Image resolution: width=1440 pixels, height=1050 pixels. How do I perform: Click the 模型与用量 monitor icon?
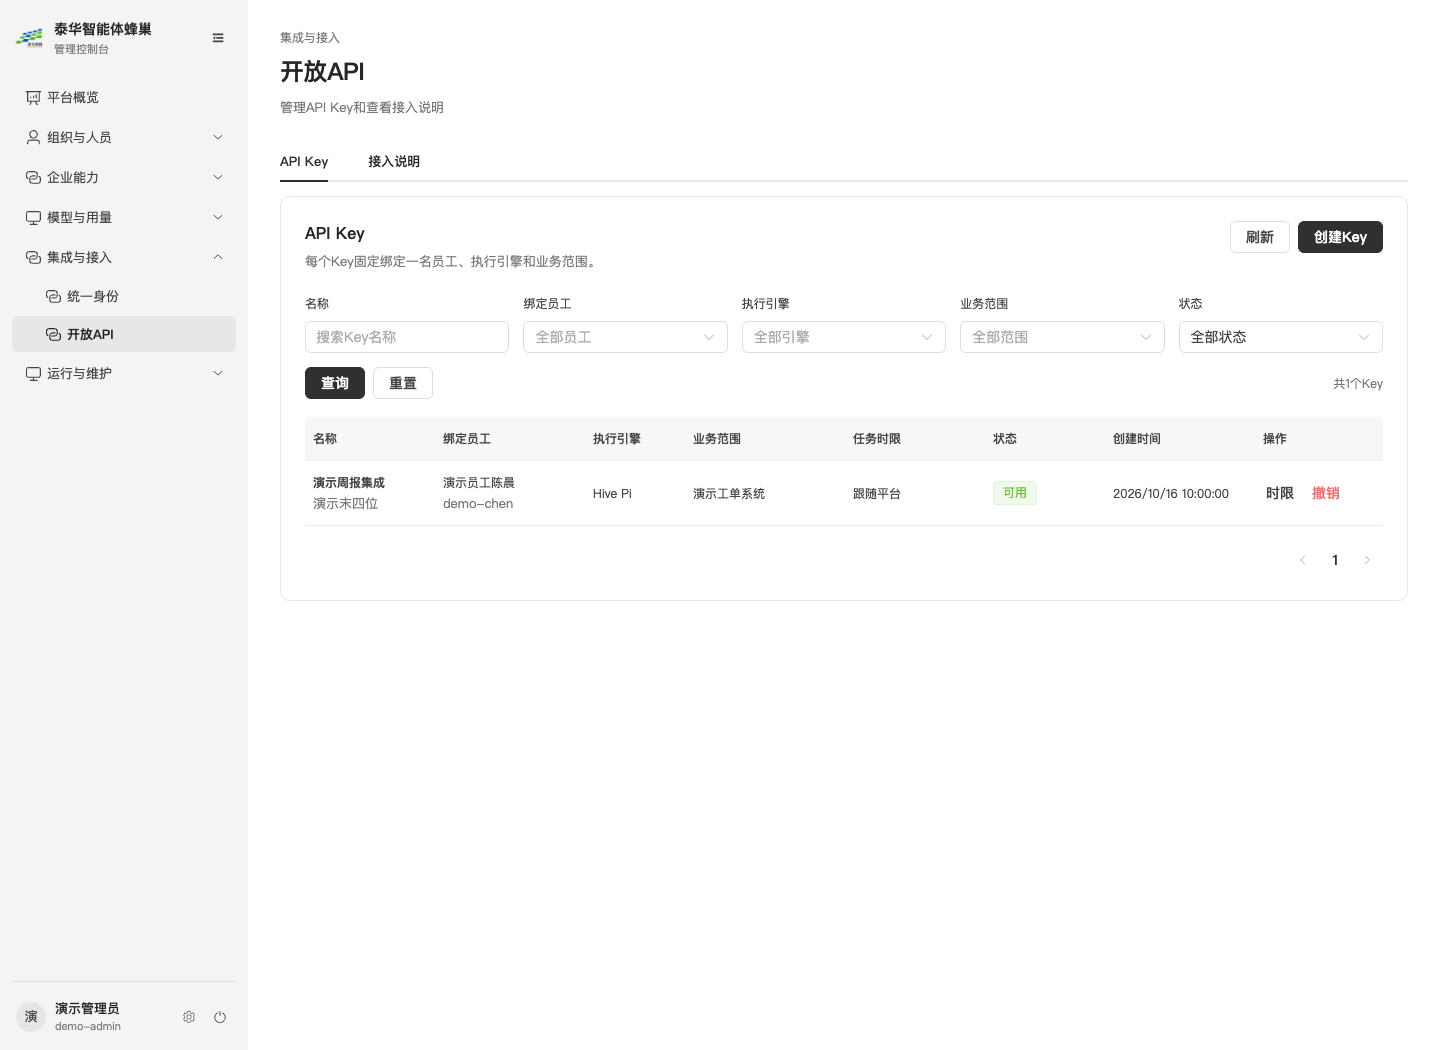33,217
